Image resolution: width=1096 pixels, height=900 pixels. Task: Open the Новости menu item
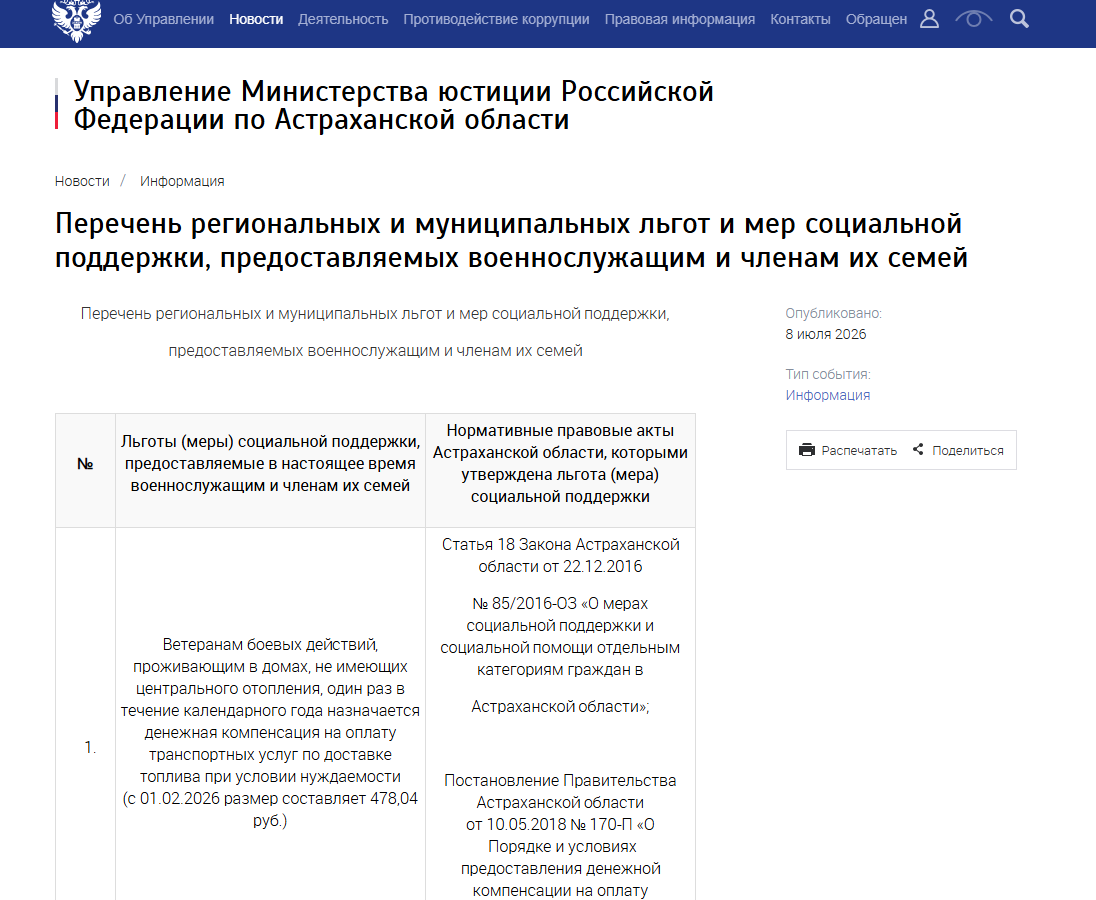[x=256, y=20]
